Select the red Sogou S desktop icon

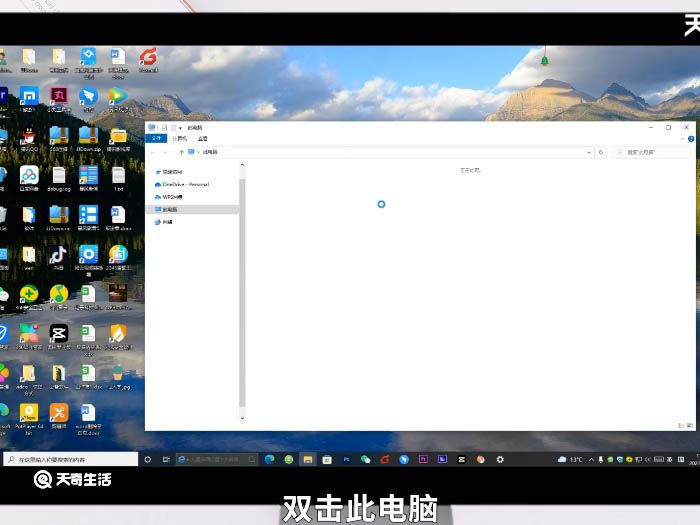pyautogui.click(x=148, y=60)
